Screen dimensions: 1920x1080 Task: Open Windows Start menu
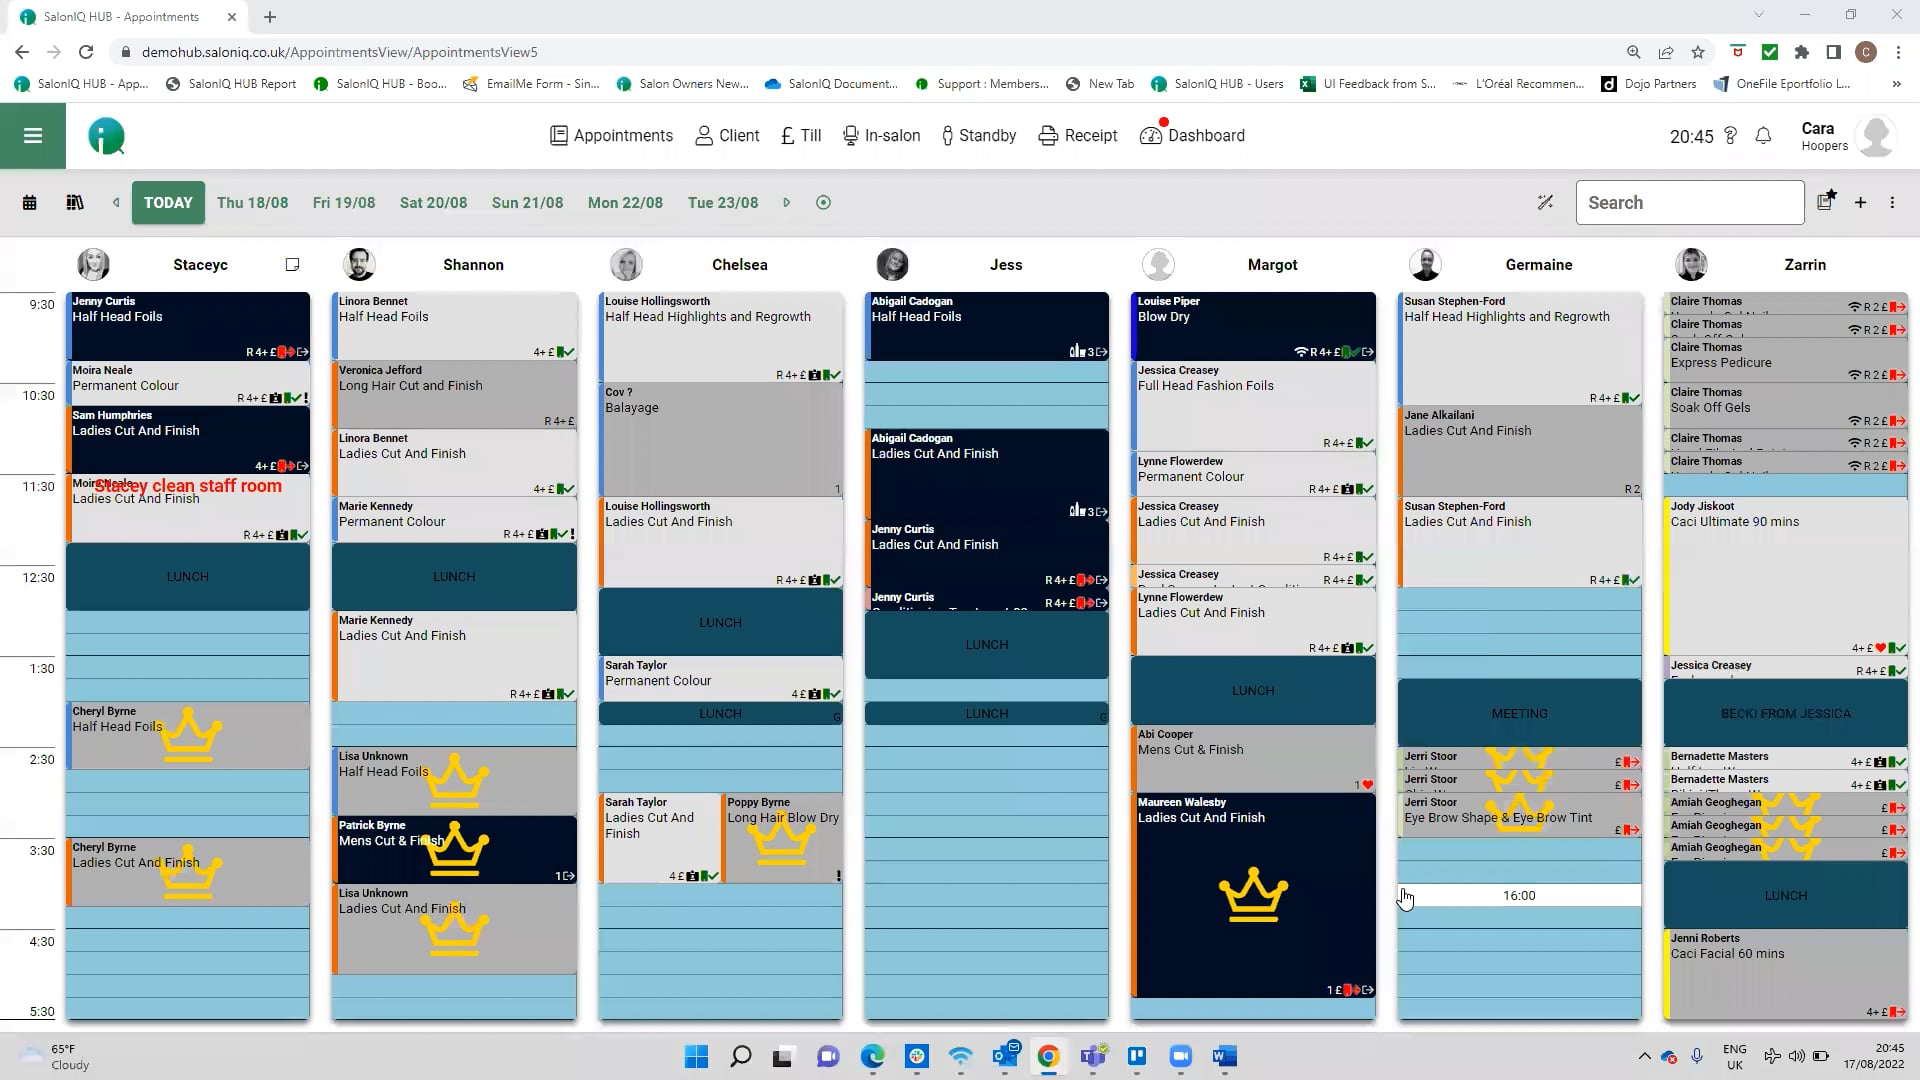(697, 1056)
